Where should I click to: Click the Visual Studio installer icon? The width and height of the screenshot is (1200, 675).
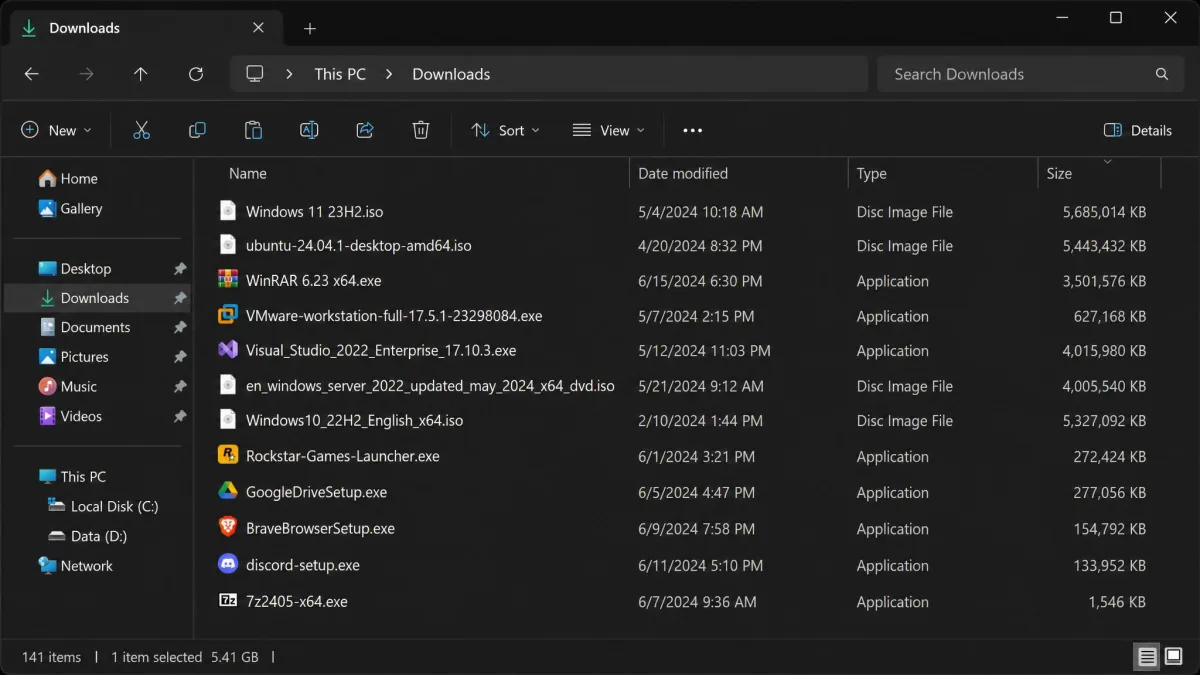[228, 350]
